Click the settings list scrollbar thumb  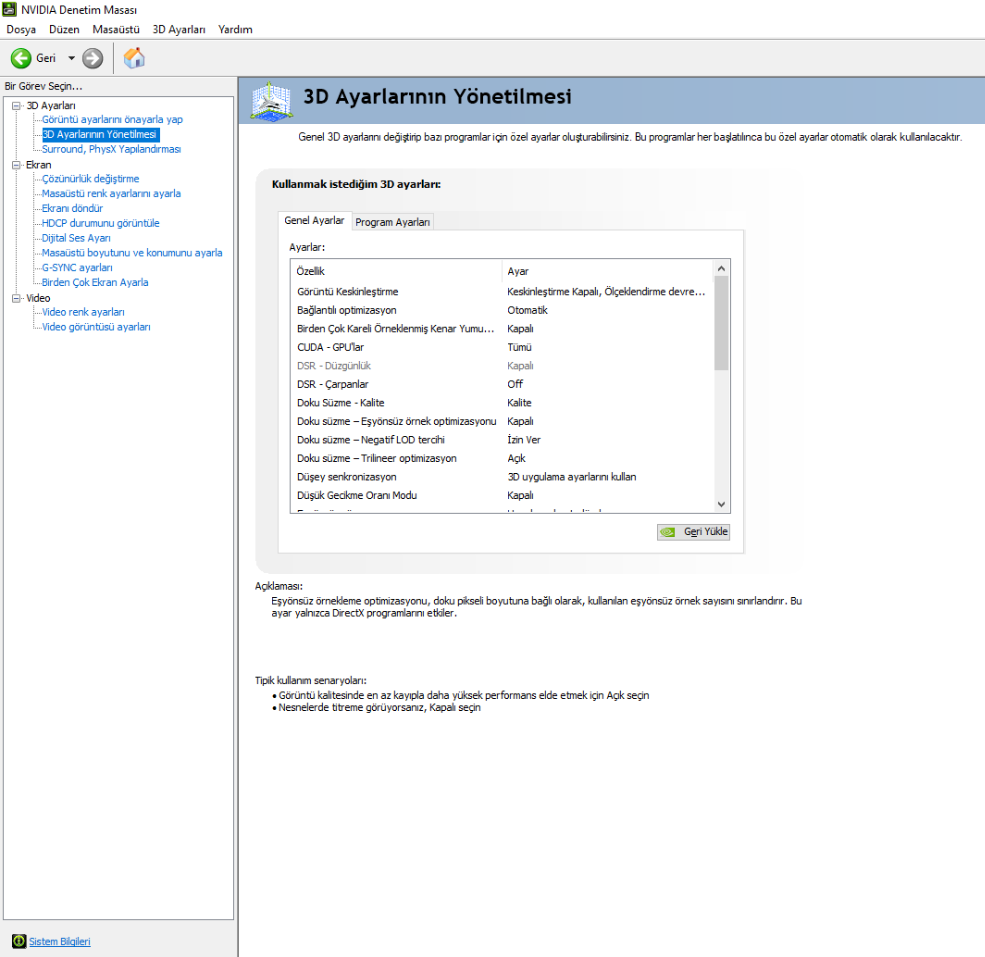(721, 323)
